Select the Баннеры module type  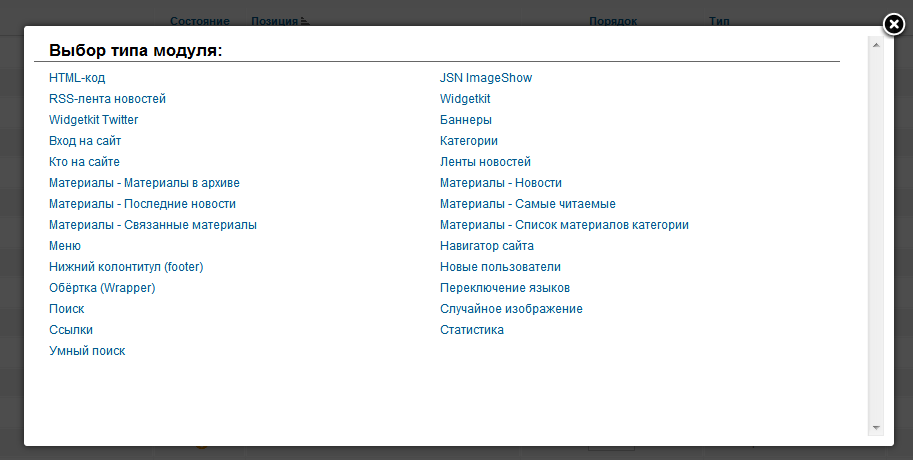coord(465,120)
